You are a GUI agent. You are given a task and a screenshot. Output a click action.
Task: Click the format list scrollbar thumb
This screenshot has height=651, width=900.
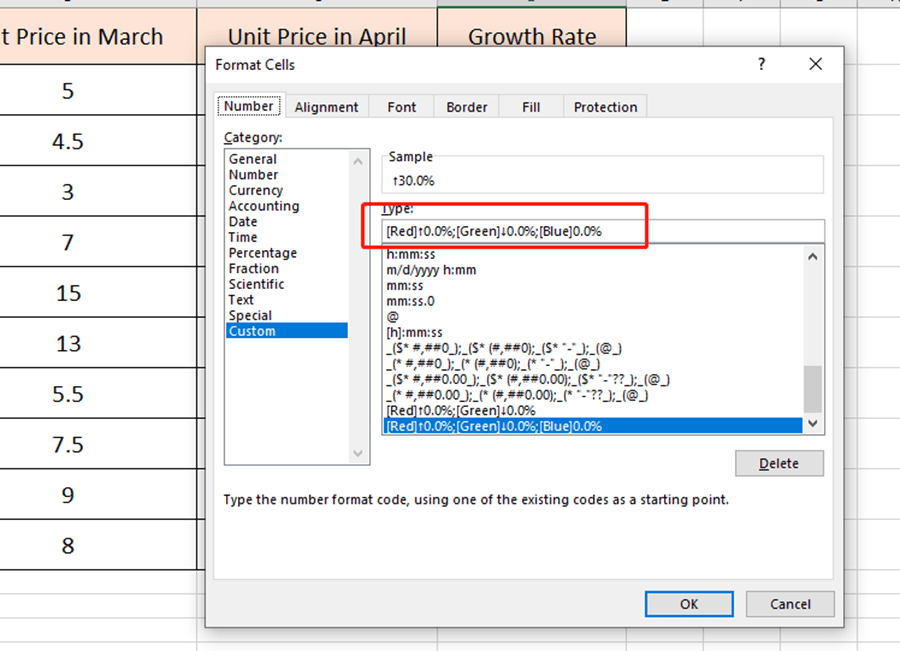click(x=813, y=389)
